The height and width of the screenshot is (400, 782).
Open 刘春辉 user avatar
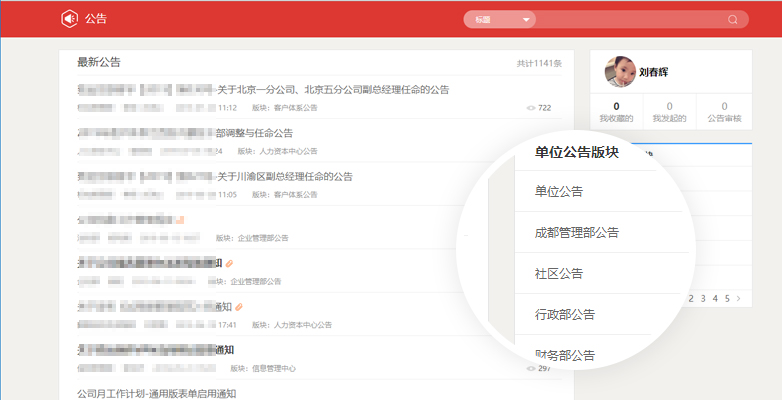pyautogui.click(x=620, y=71)
